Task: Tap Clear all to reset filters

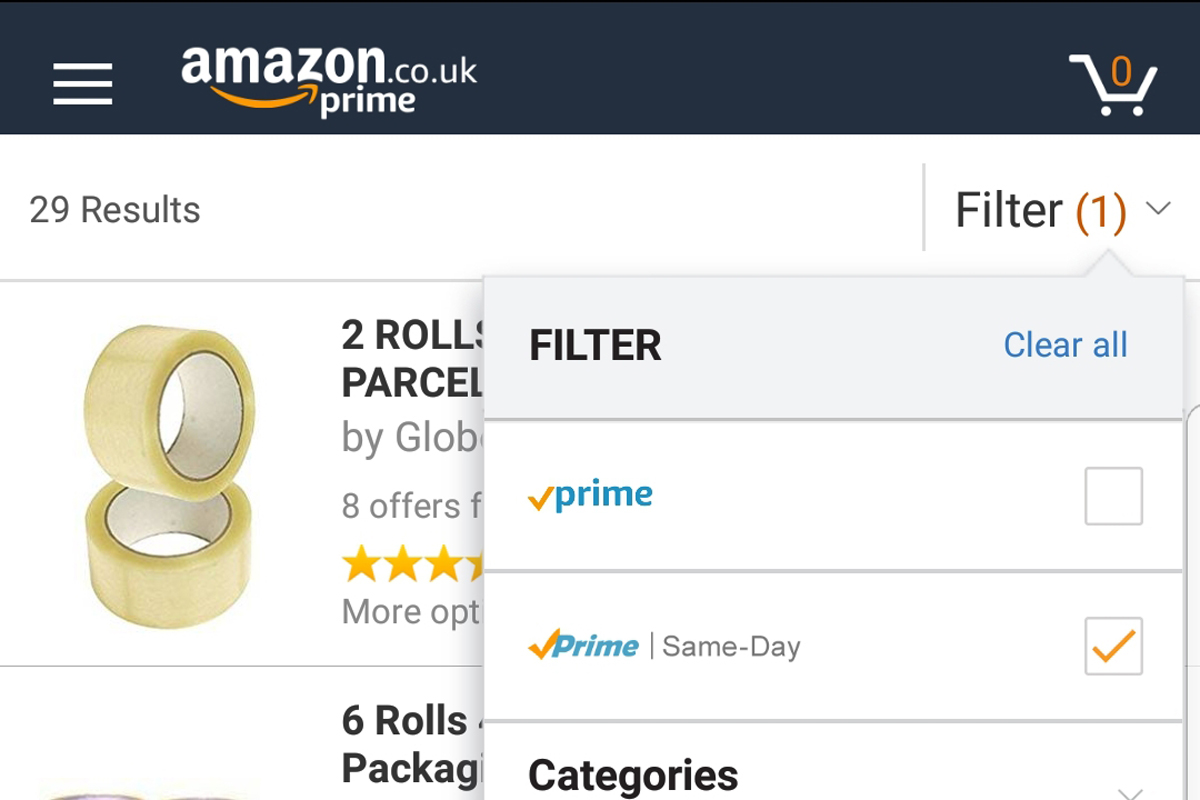Action: coord(1064,344)
